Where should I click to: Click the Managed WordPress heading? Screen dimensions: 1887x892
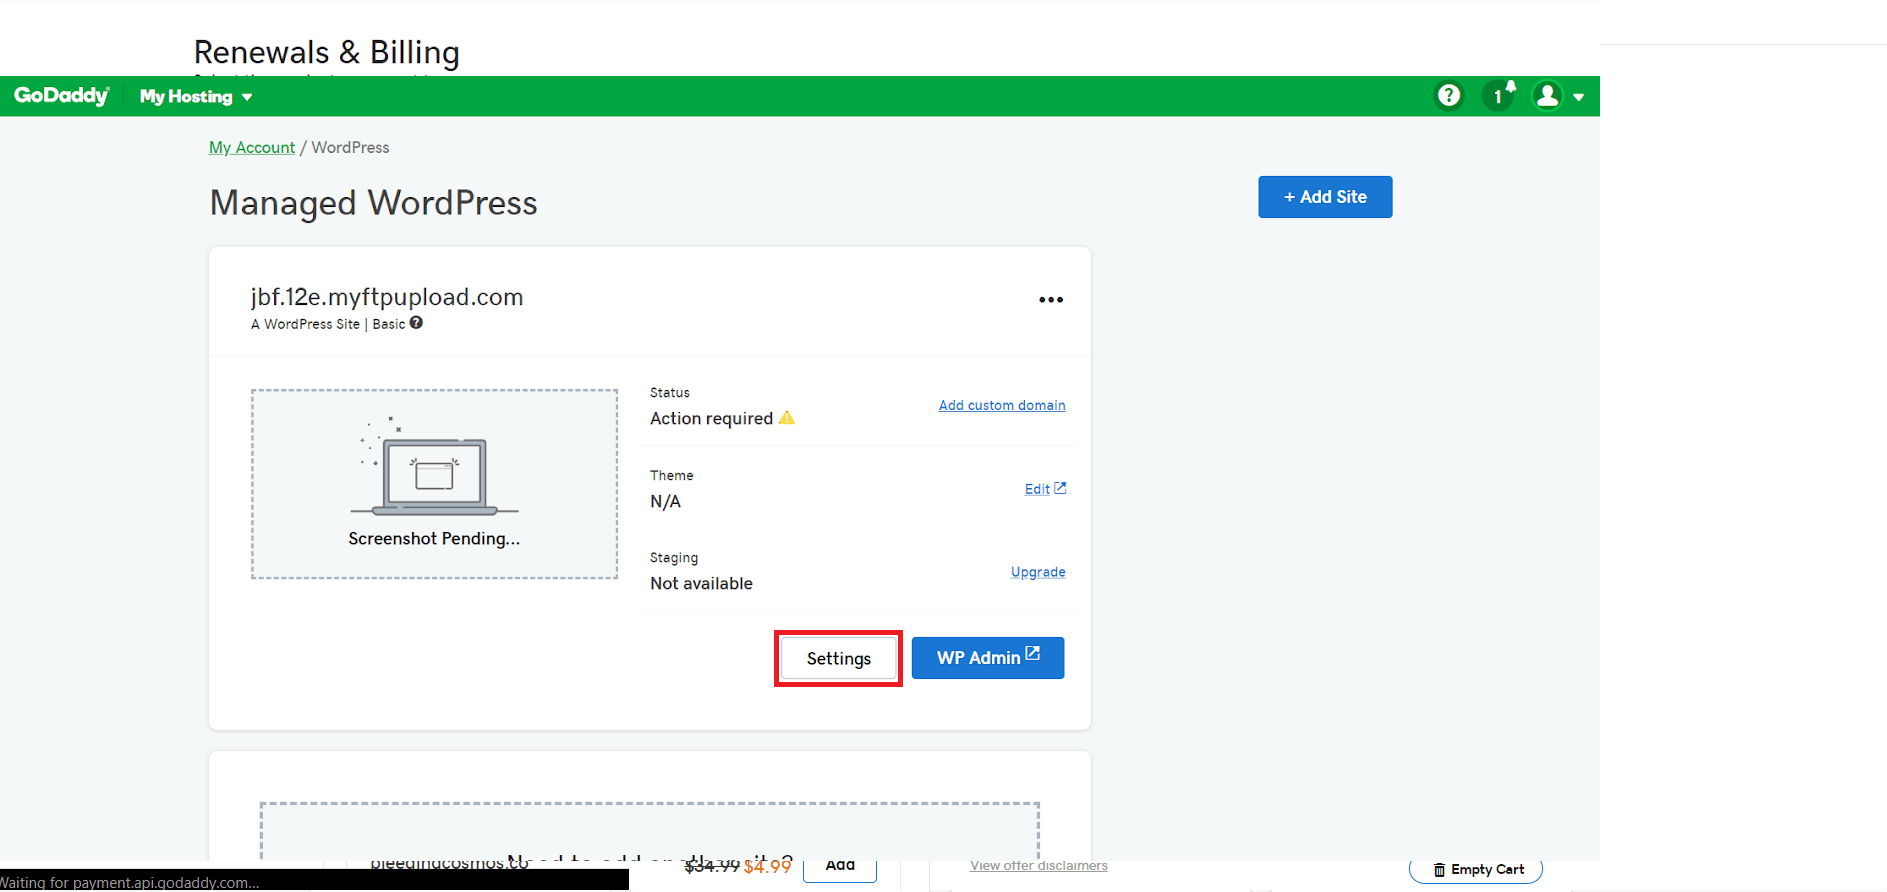(374, 203)
